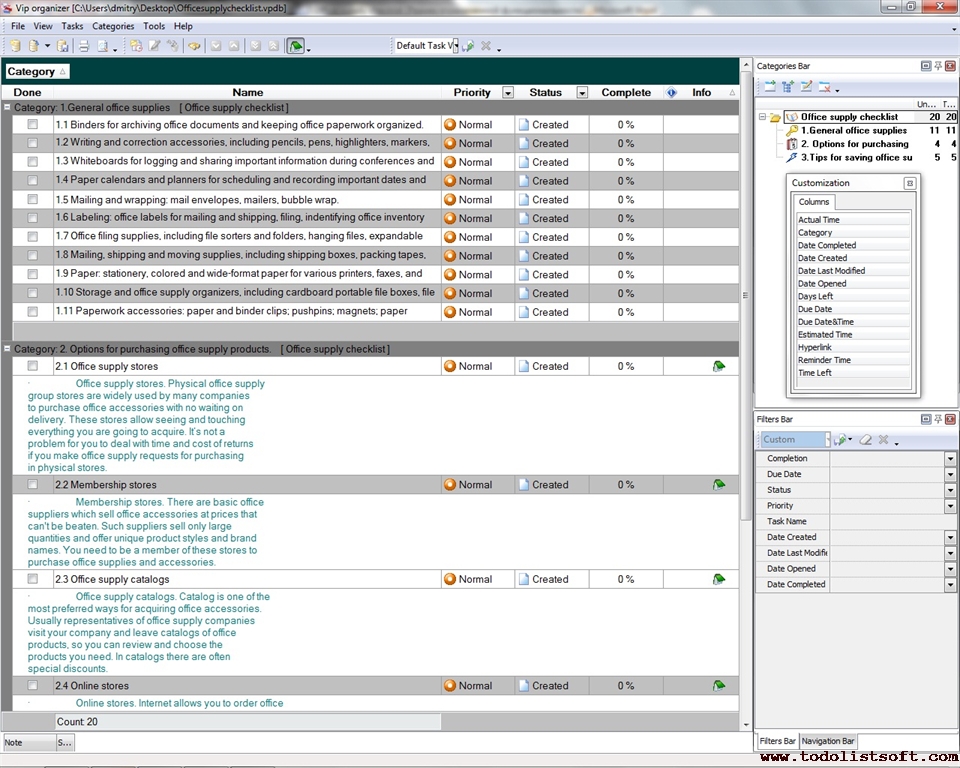This screenshot has width=960, height=768.
Task: Click the Task Name filter input field
Action: 893,521
